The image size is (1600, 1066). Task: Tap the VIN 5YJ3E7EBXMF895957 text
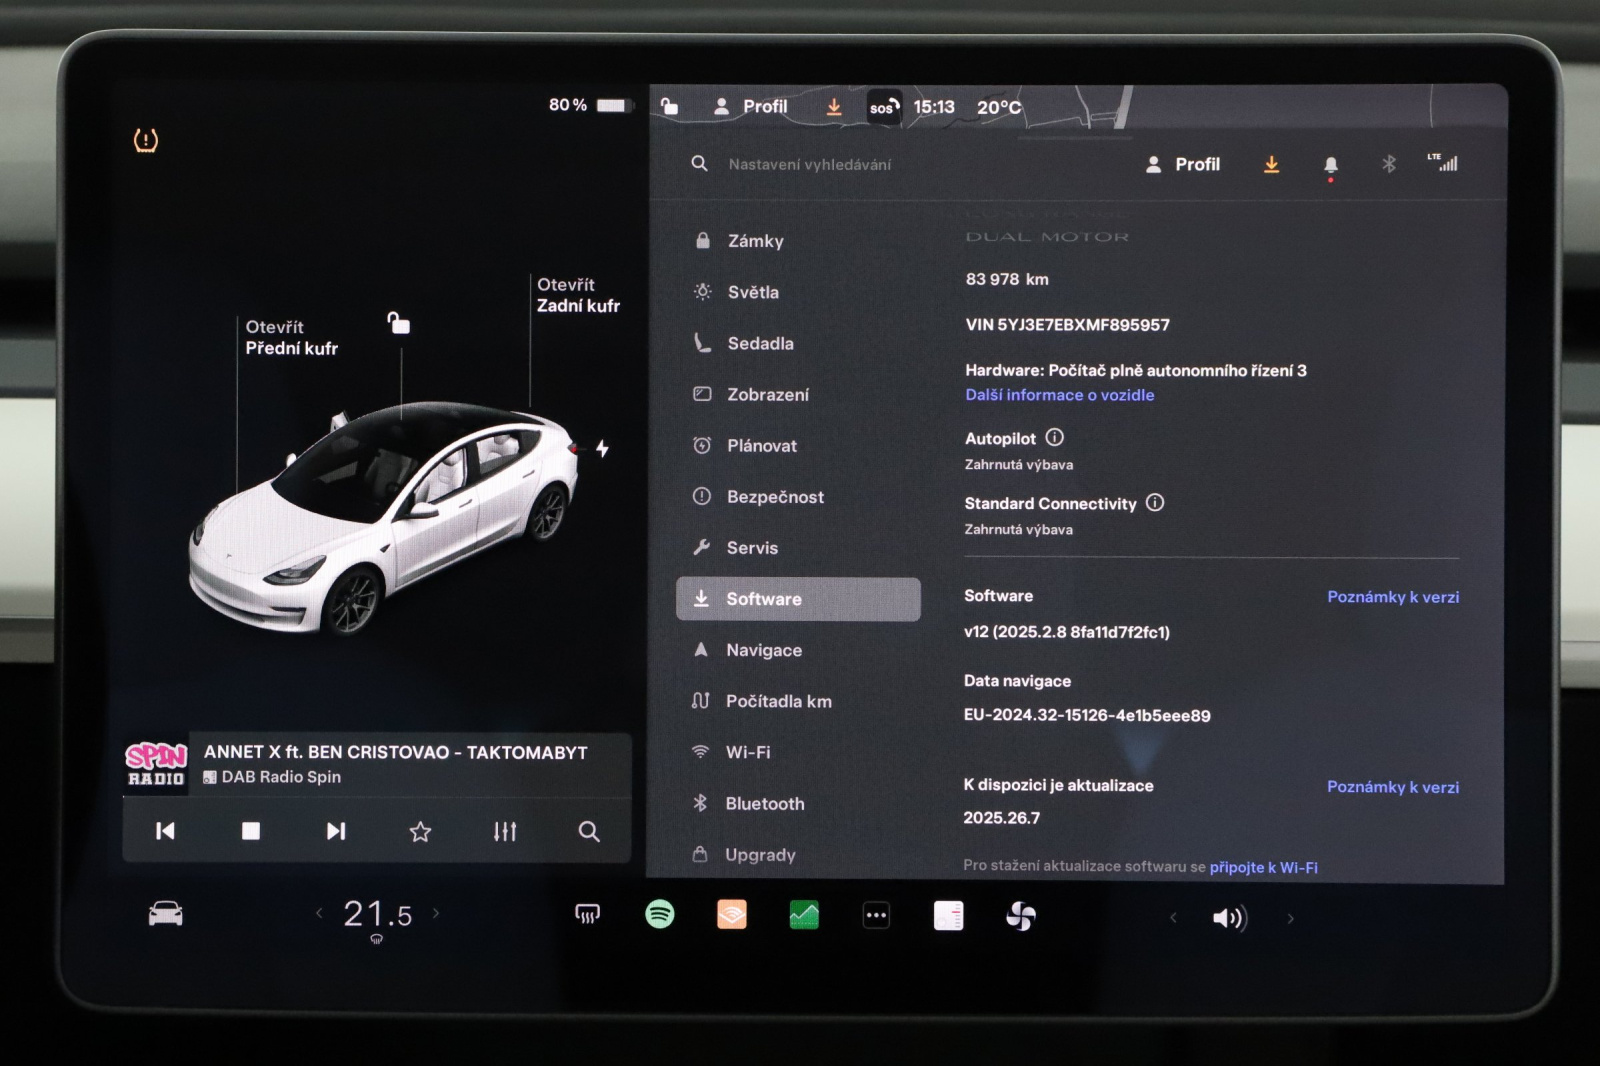pyautogui.click(x=1067, y=325)
